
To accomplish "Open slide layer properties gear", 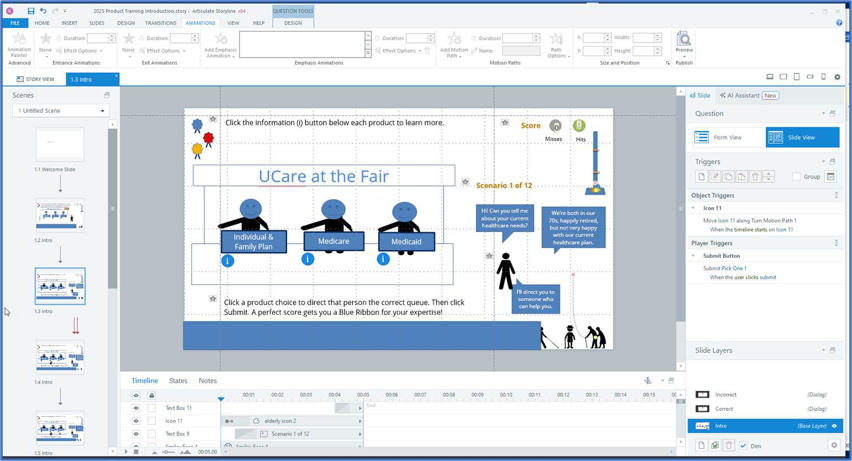I will pyautogui.click(x=834, y=445).
